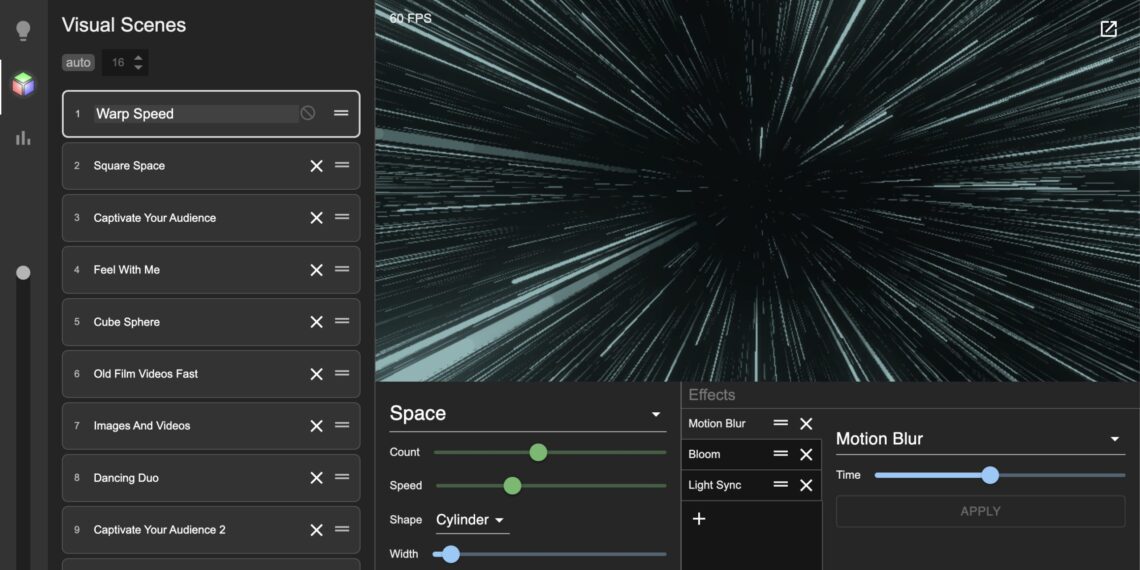The width and height of the screenshot is (1140, 570).
Task: Open visualizer in external pop-out window
Action: [1108, 29]
